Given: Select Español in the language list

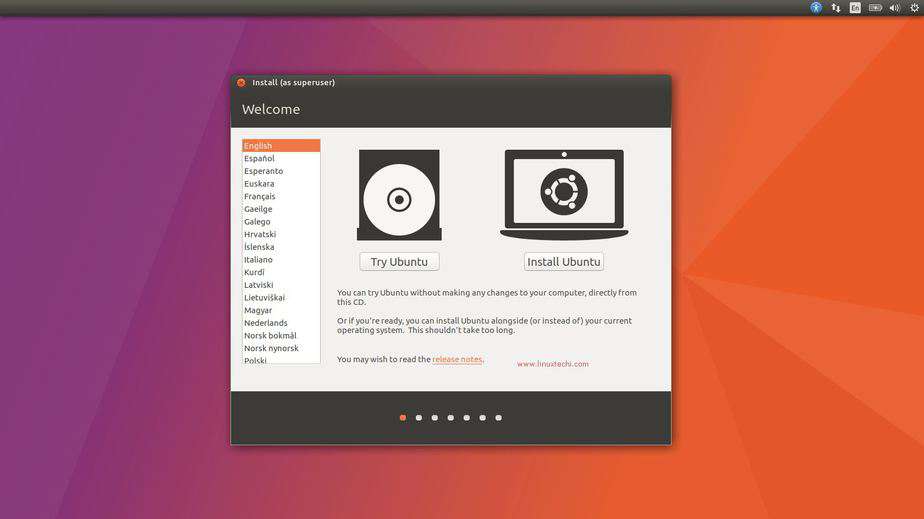Looking at the screenshot, I should pos(281,158).
